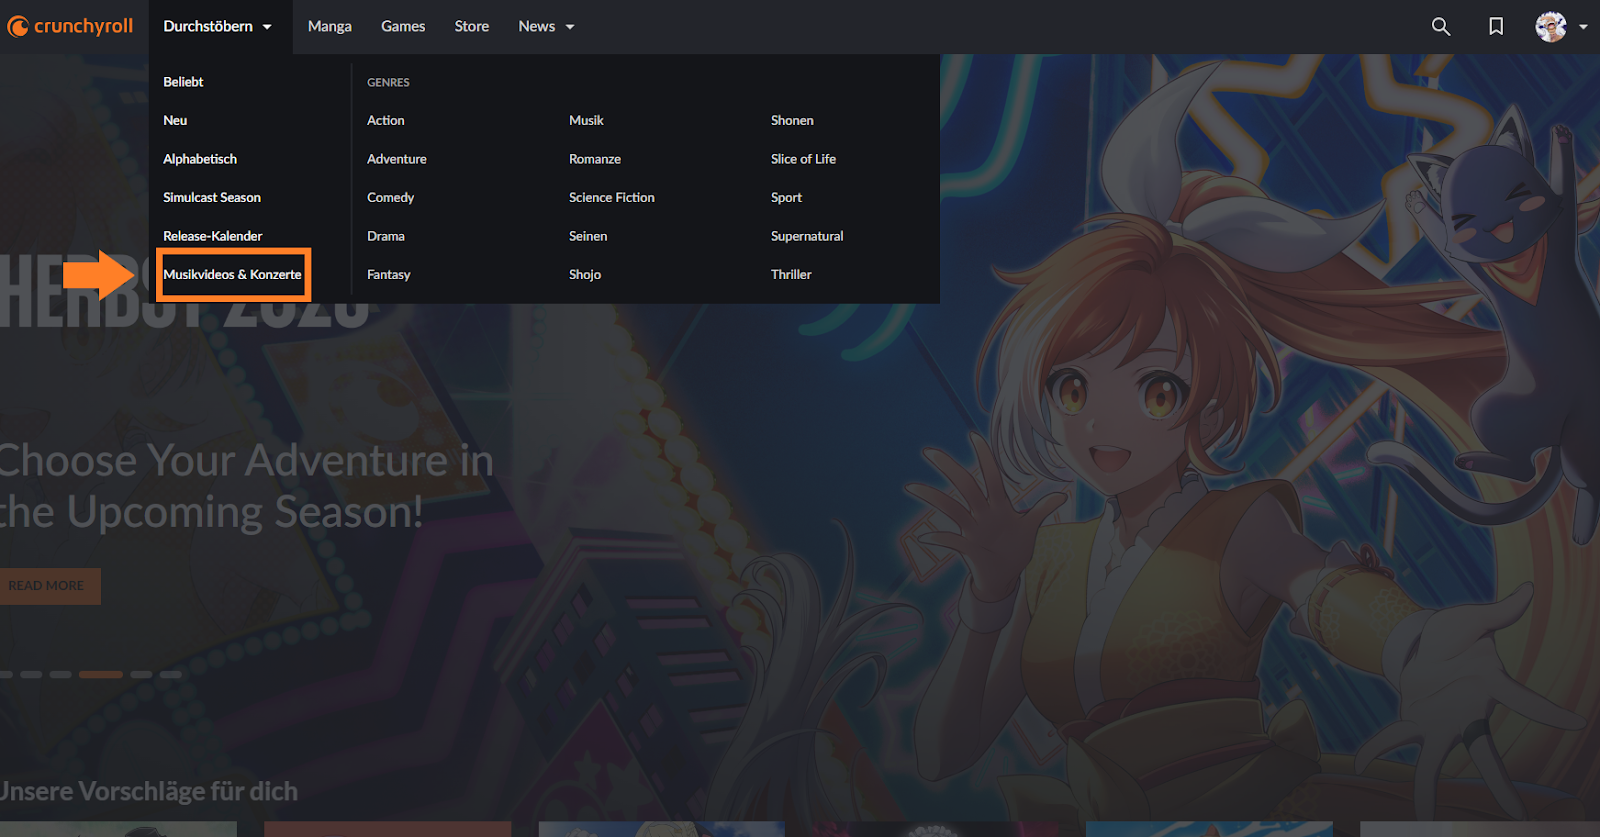Choose the Slice of Life genre
Viewport: 1600px width, 837px height.
(x=803, y=159)
